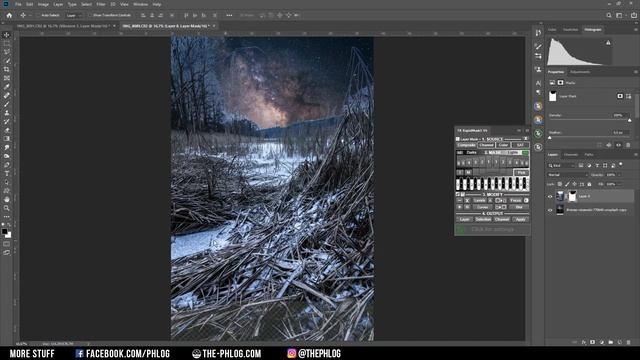Screen dimensions: 640x360
Task: Switch to the Histogram tab
Action: pyautogui.click(x=592, y=29)
